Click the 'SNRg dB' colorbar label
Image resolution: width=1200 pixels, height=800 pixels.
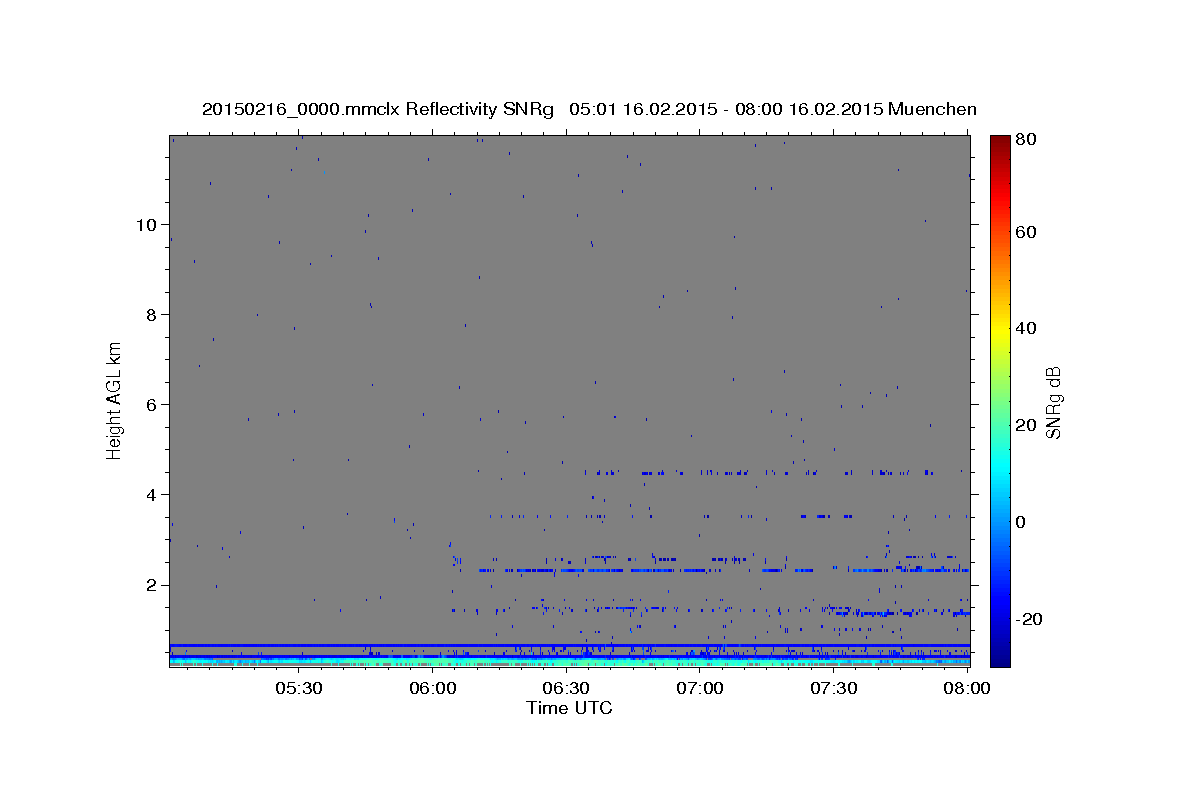click(1053, 402)
